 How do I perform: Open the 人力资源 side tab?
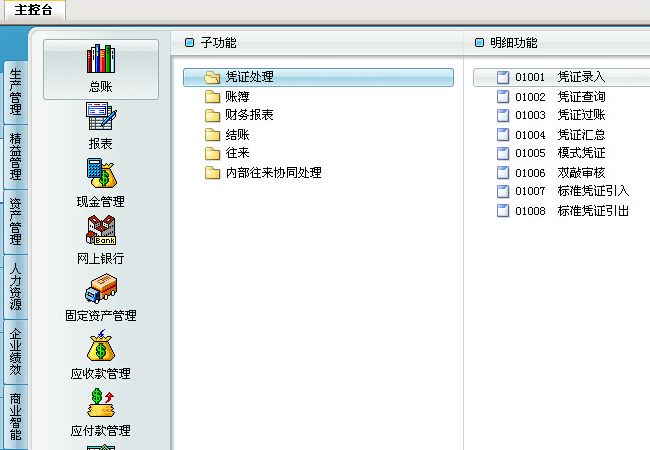(16, 287)
